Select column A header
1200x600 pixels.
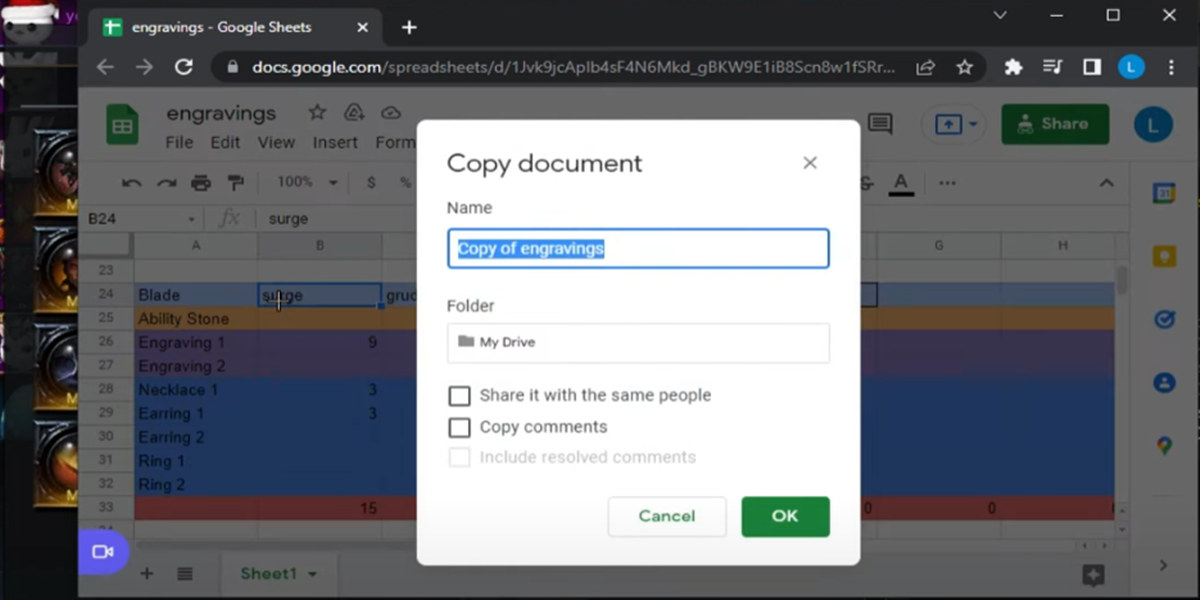[x=196, y=245]
